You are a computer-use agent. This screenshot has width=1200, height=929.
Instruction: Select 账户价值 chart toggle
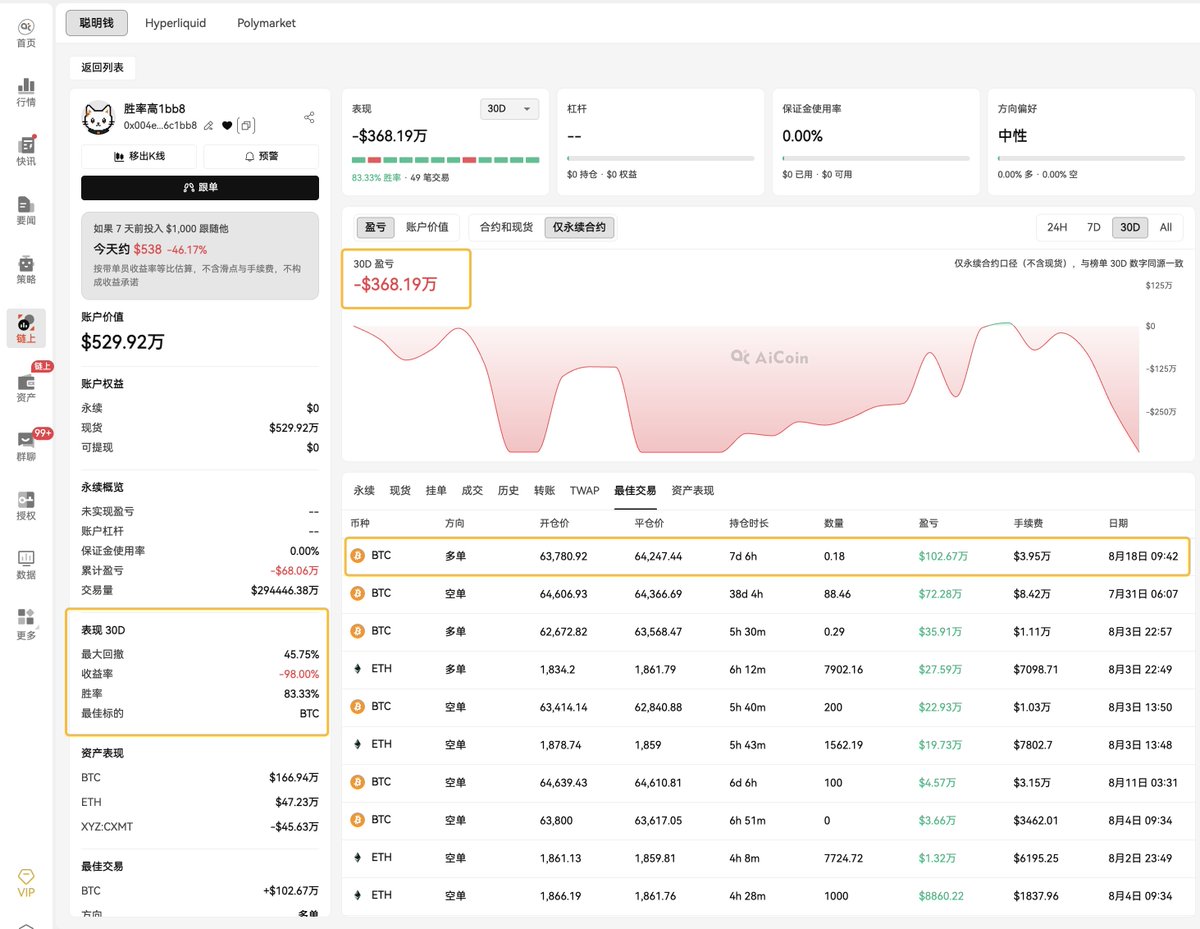pyautogui.click(x=427, y=227)
